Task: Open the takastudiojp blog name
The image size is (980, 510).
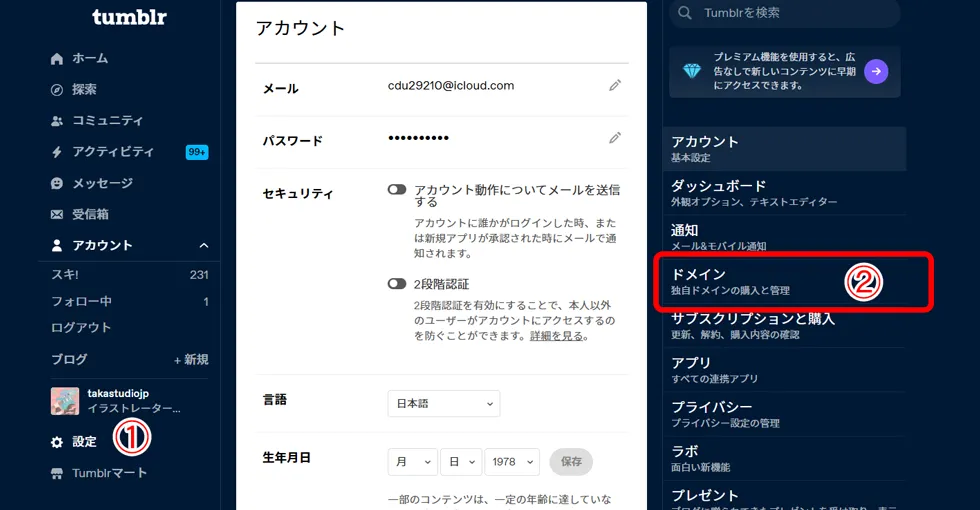Action: pyautogui.click(x=118, y=394)
